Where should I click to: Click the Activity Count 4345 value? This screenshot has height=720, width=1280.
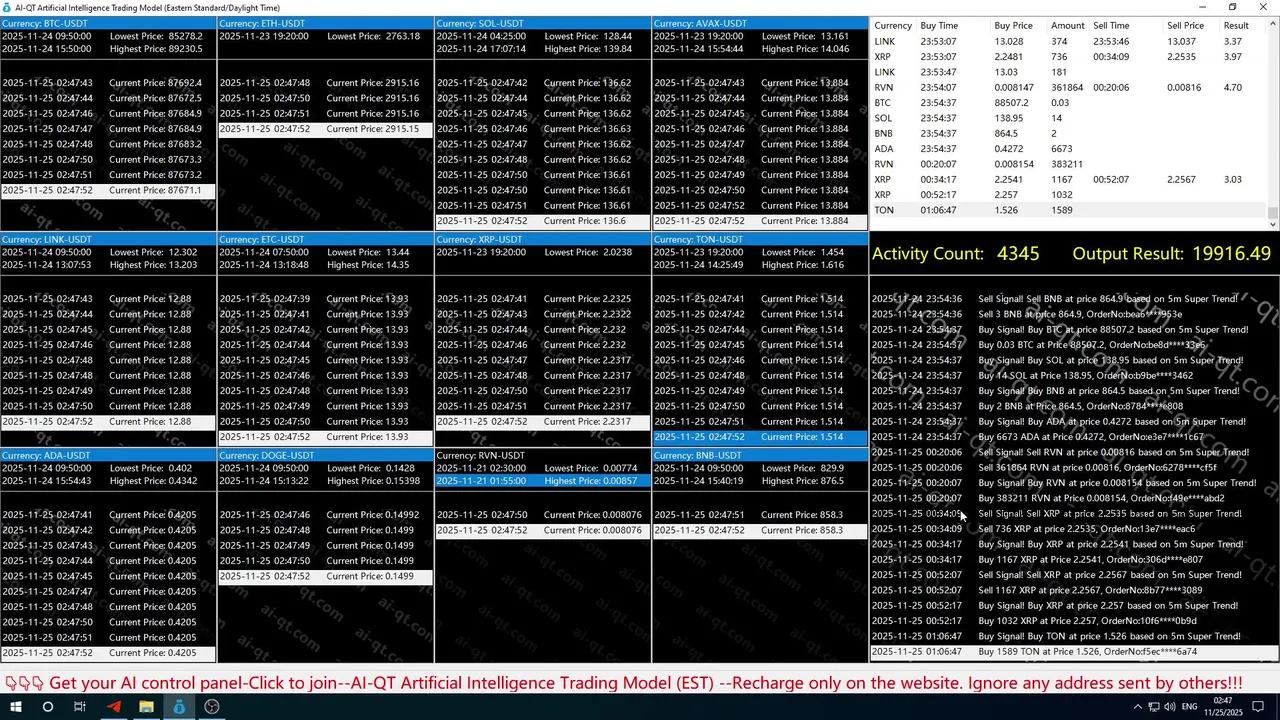pyautogui.click(x=1018, y=254)
